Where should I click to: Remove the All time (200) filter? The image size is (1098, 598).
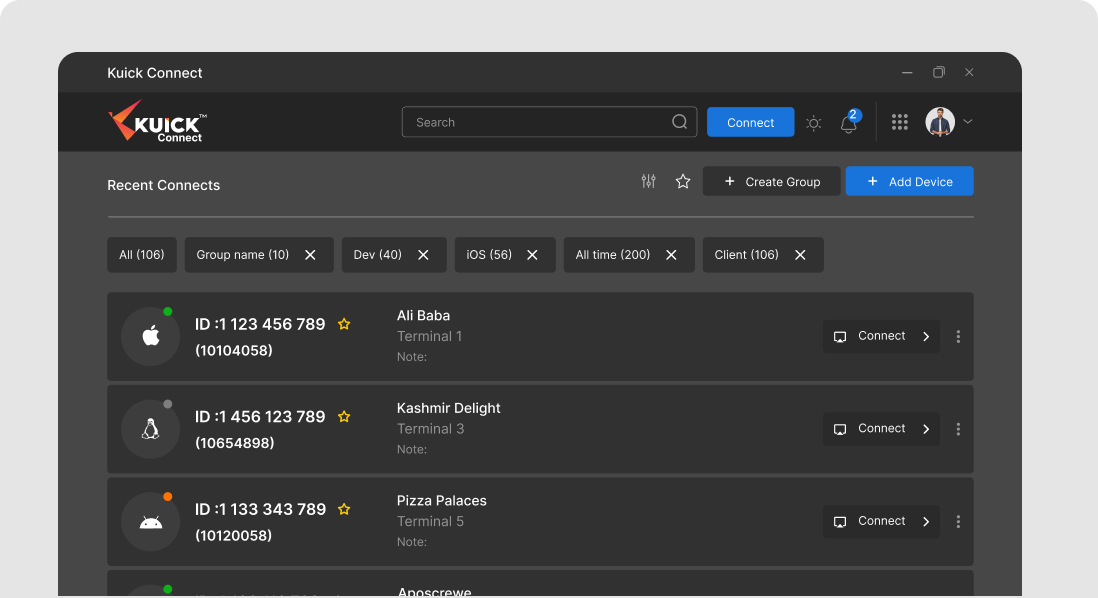tap(671, 255)
